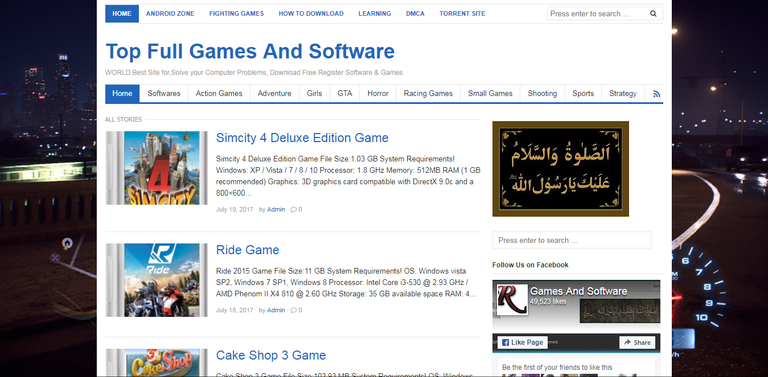The width and height of the screenshot is (768, 377).
Task: Focus the sidebar search input field
Action: coord(572,240)
